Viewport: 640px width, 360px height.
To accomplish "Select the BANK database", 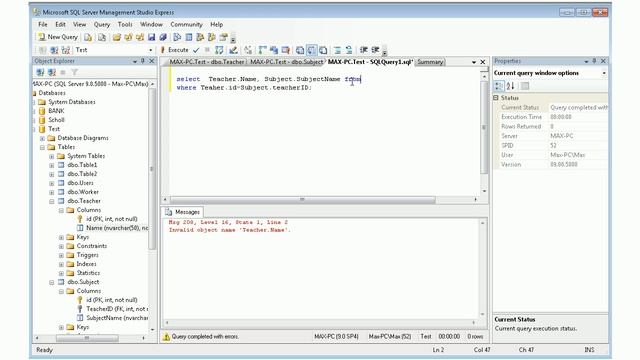I will point(56,111).
